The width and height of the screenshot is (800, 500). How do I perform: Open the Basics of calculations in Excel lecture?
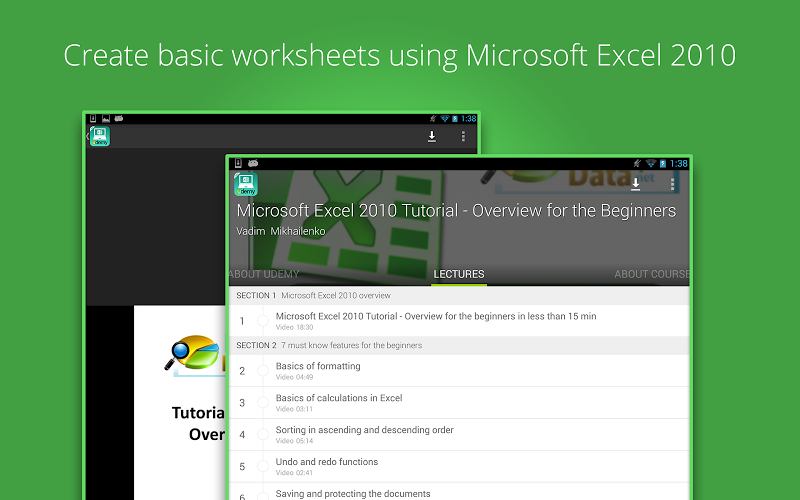(x=459, y=403)
